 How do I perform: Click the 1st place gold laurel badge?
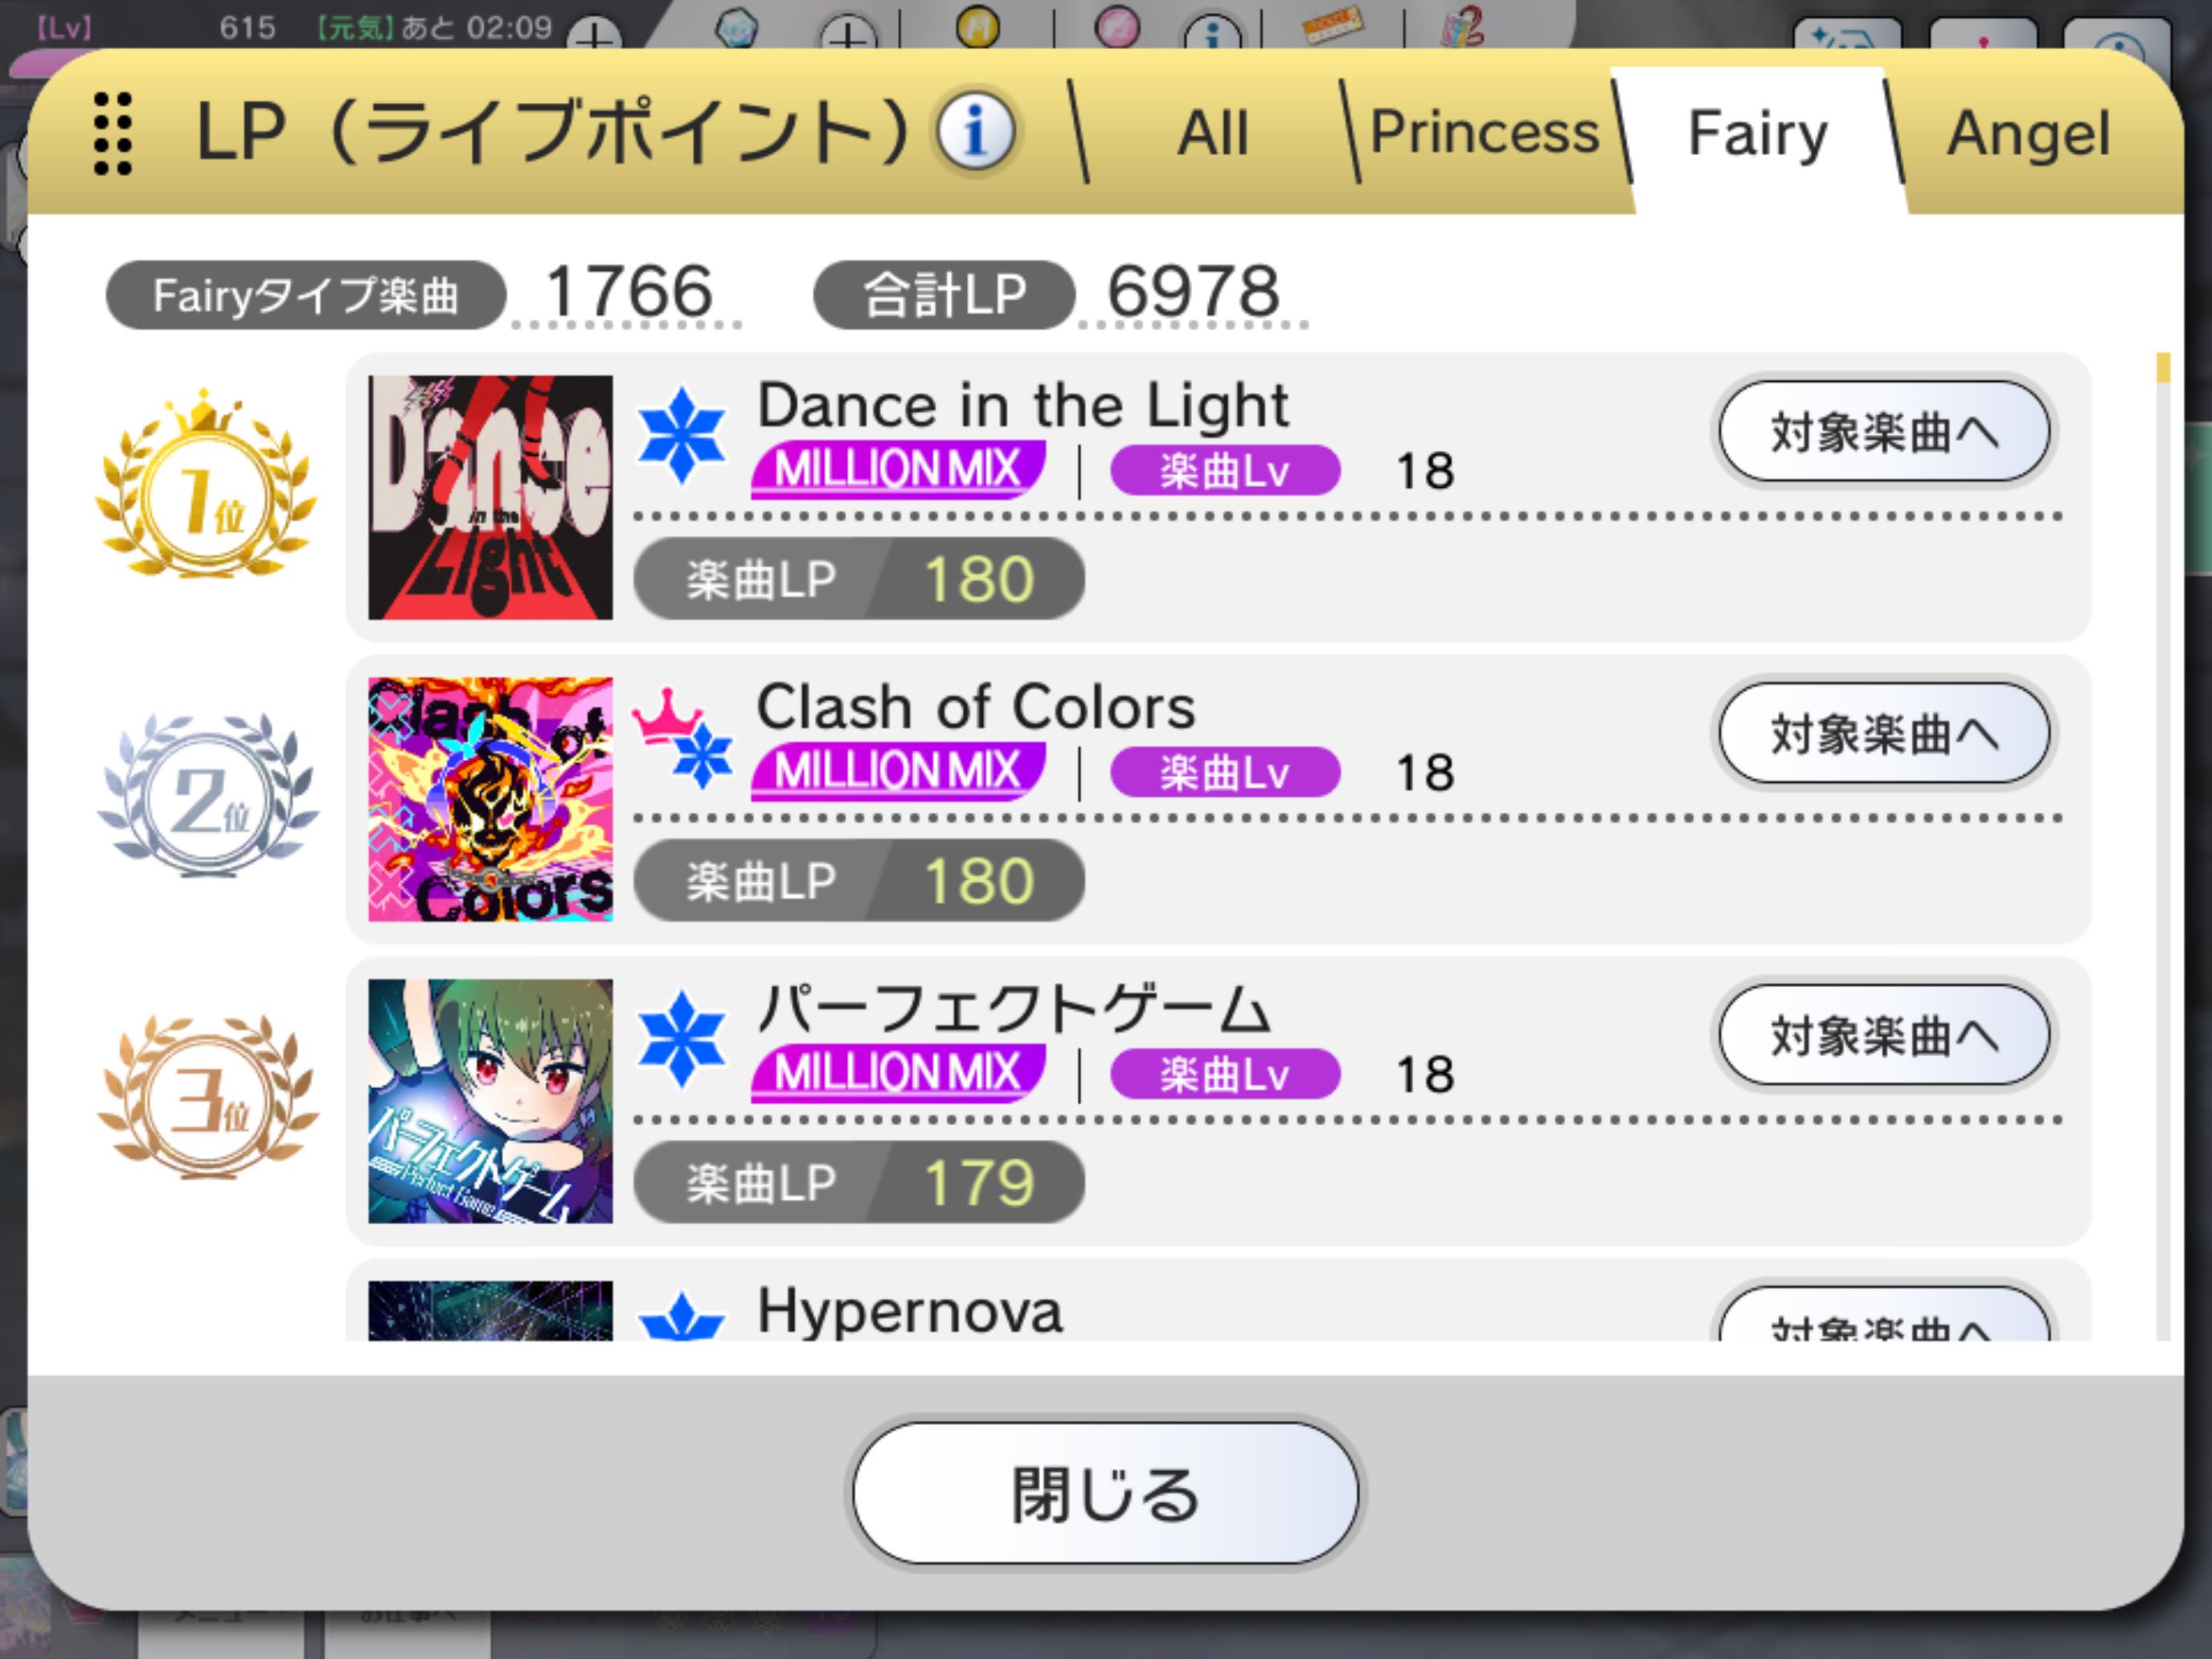[206, 485]
